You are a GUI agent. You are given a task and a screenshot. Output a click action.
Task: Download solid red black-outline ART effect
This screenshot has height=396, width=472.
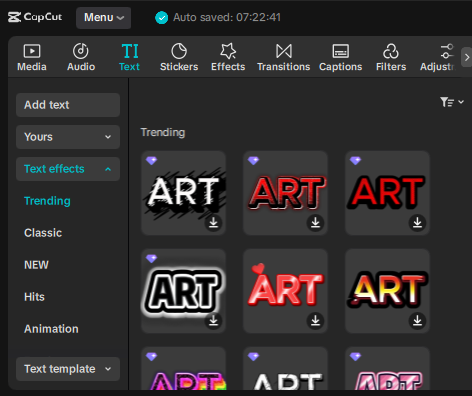pos(417,222)
